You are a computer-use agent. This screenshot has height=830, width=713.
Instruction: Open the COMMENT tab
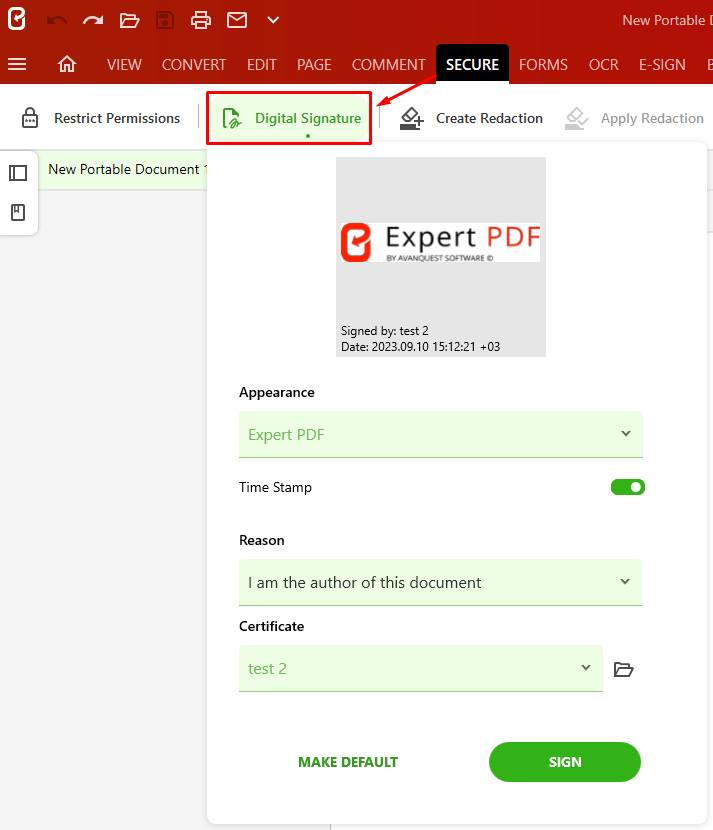pos(389,65)
